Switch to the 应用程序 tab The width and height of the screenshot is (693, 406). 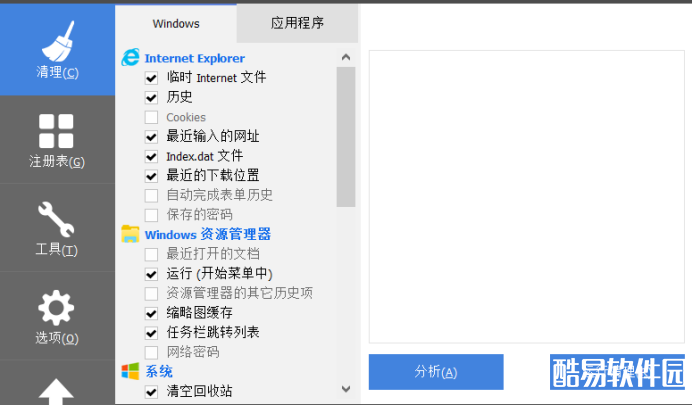[297, 23]
